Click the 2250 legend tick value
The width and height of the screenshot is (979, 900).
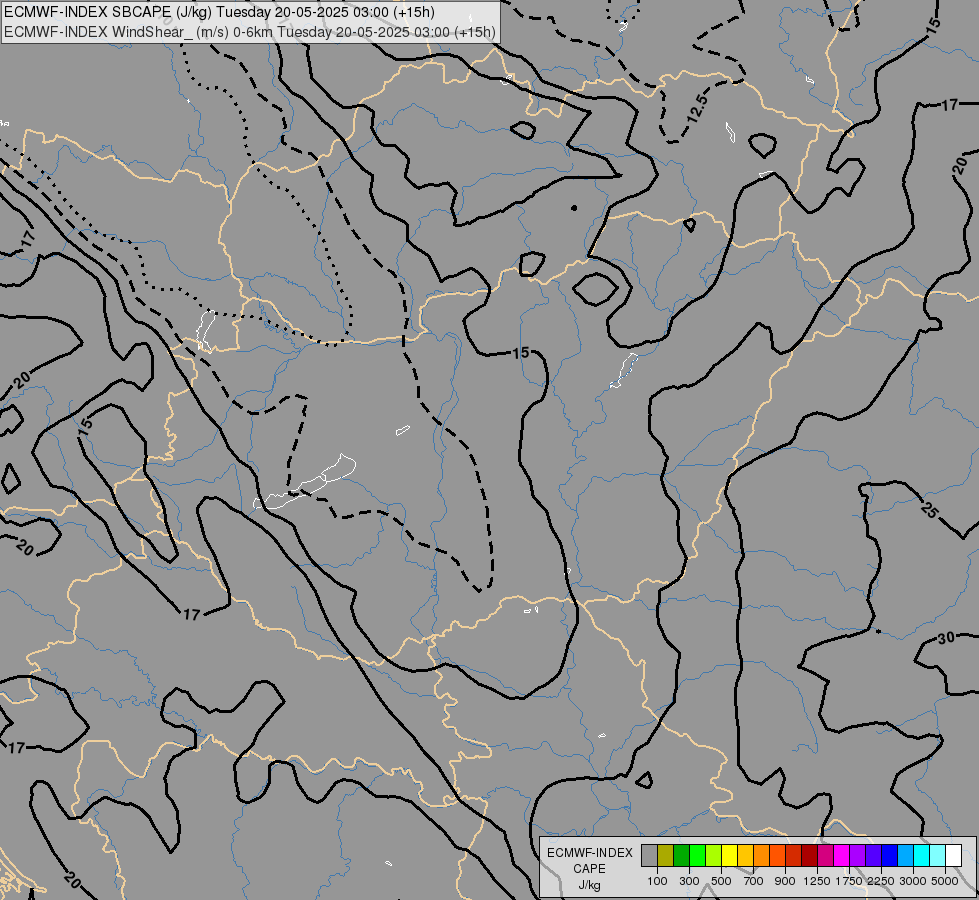[881, 881]
